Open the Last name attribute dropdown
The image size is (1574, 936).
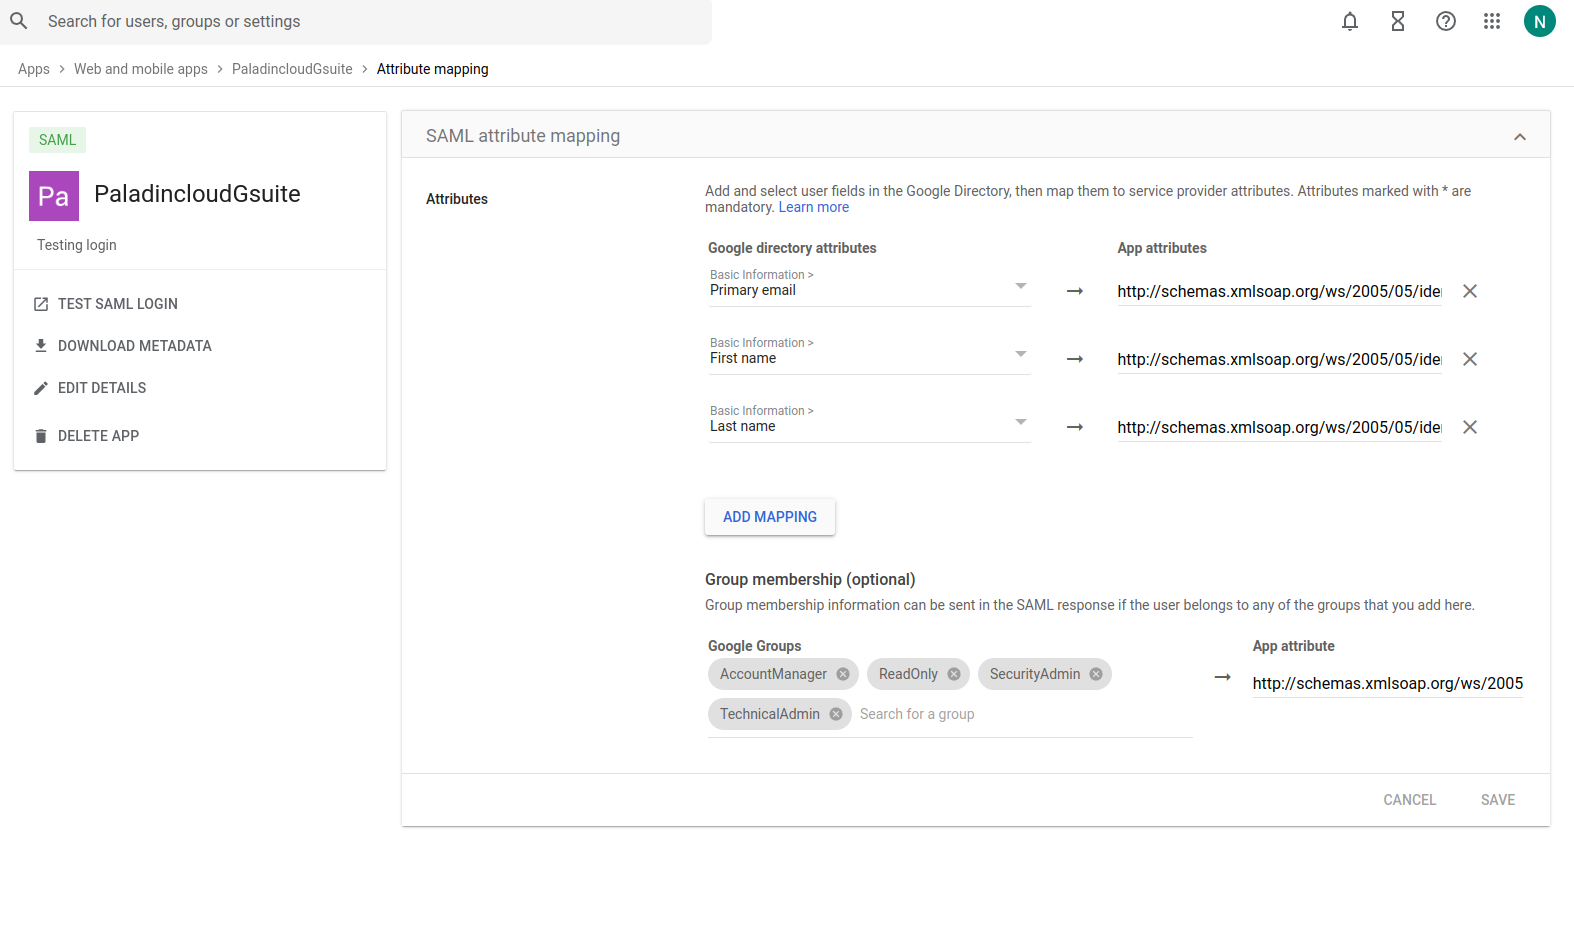[869, 421]
